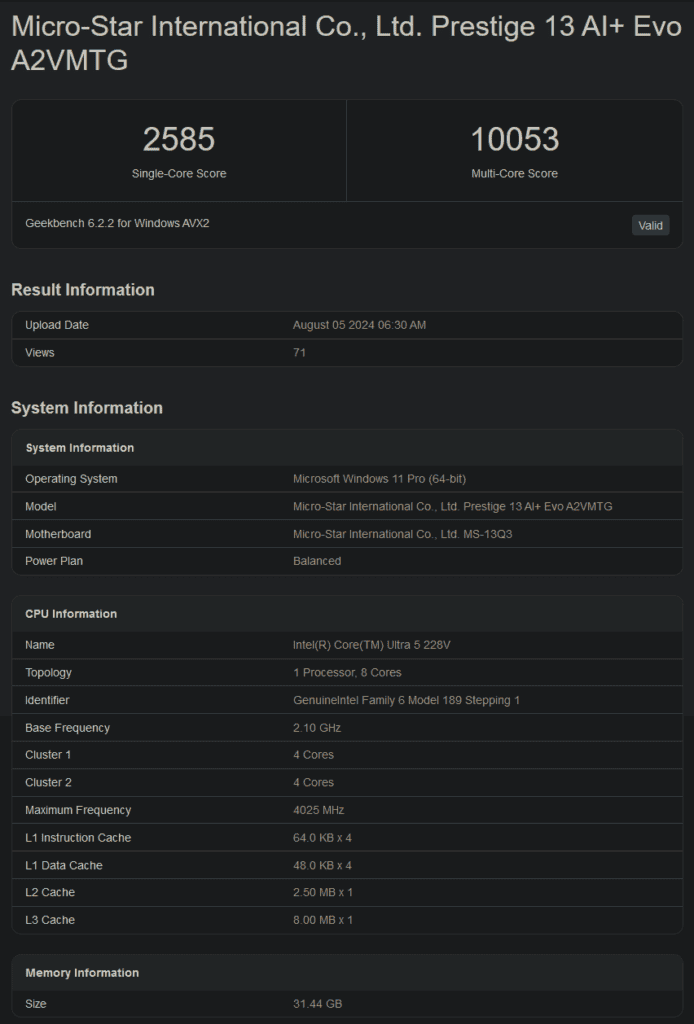Click the Model value Prestige 13 AI+ Evo A2VMTG
This screenshot has height=1024, width=694.
tap(452, 507)
